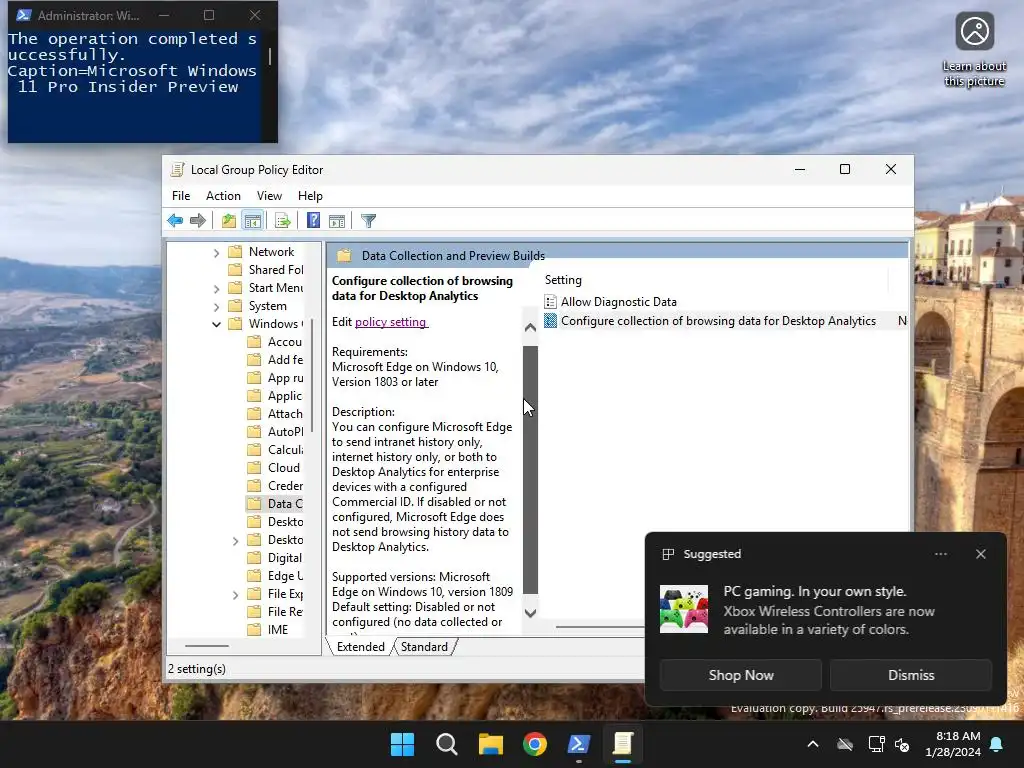
Task: Open Help via blue question mark icon
Action: [x=313, y=221]
